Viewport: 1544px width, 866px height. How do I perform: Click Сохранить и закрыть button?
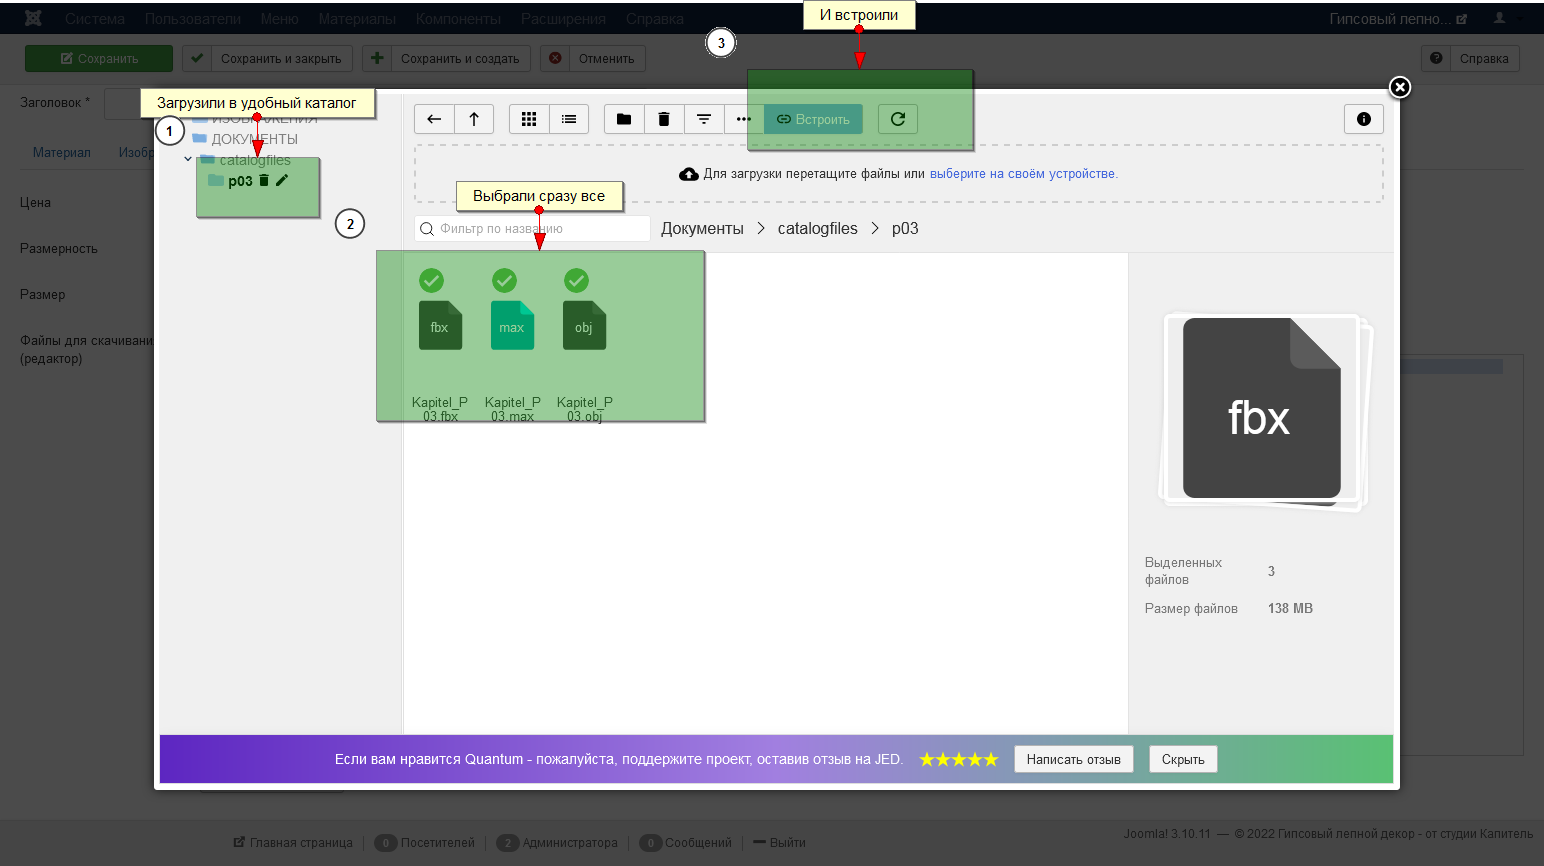(268, 58)
